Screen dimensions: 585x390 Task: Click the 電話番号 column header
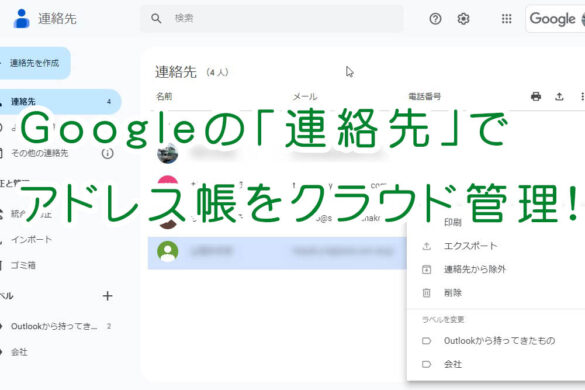[x=425, y=97]
